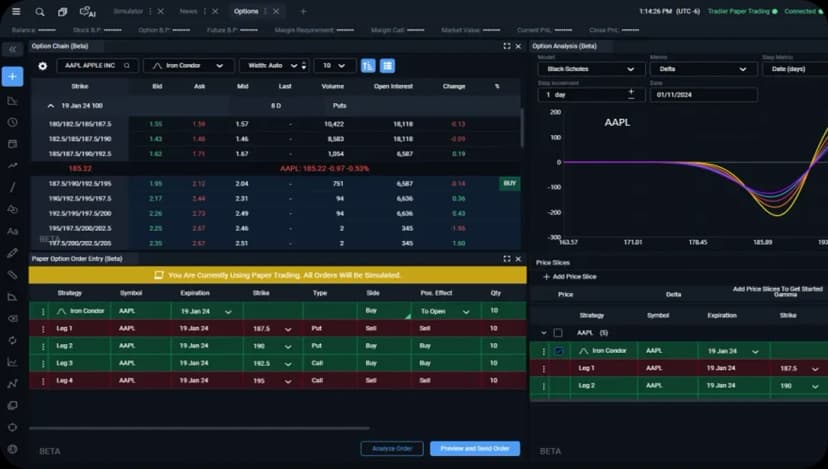
Task: Open Options tab kebab menu
Action: click(x=266, y=12)
